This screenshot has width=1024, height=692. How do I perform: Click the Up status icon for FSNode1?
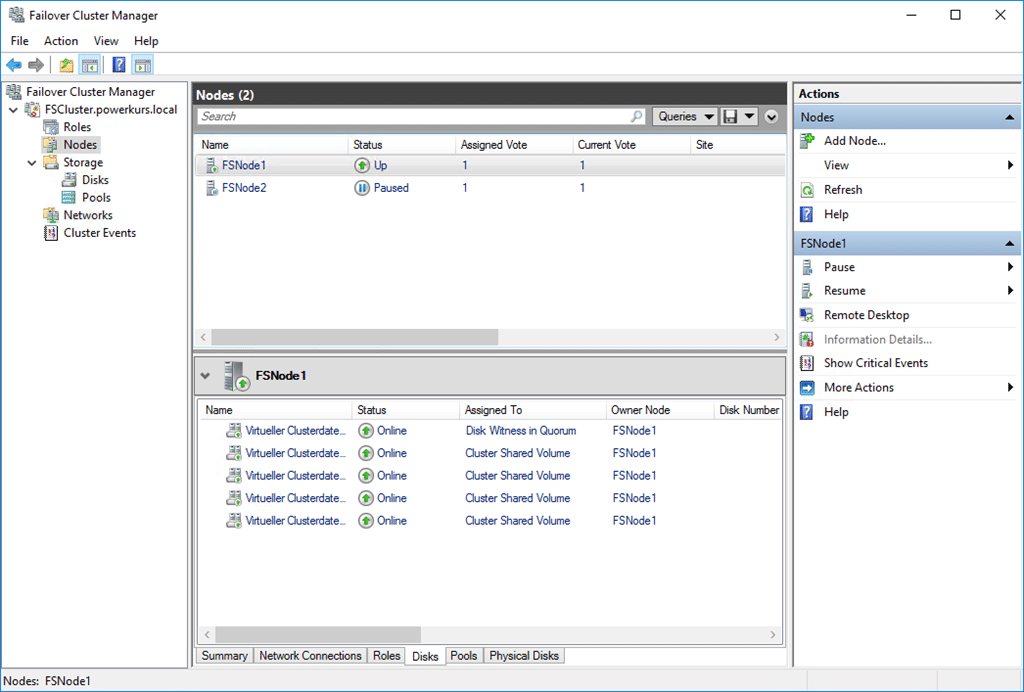(362, 166)
